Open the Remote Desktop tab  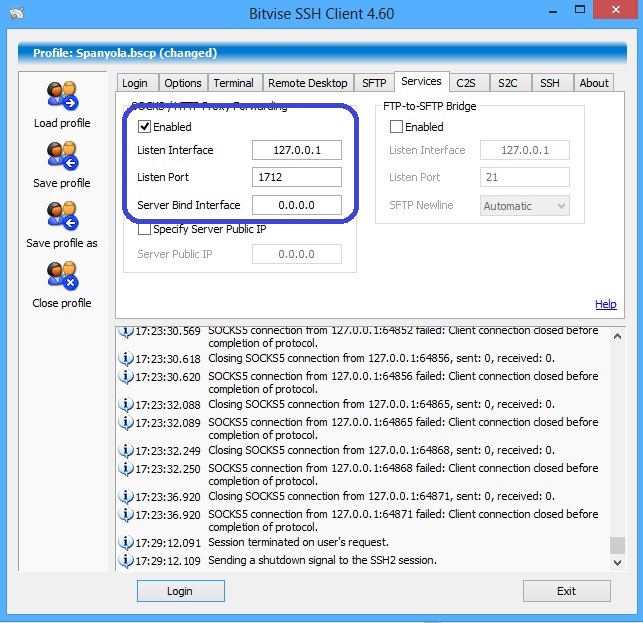308,83
